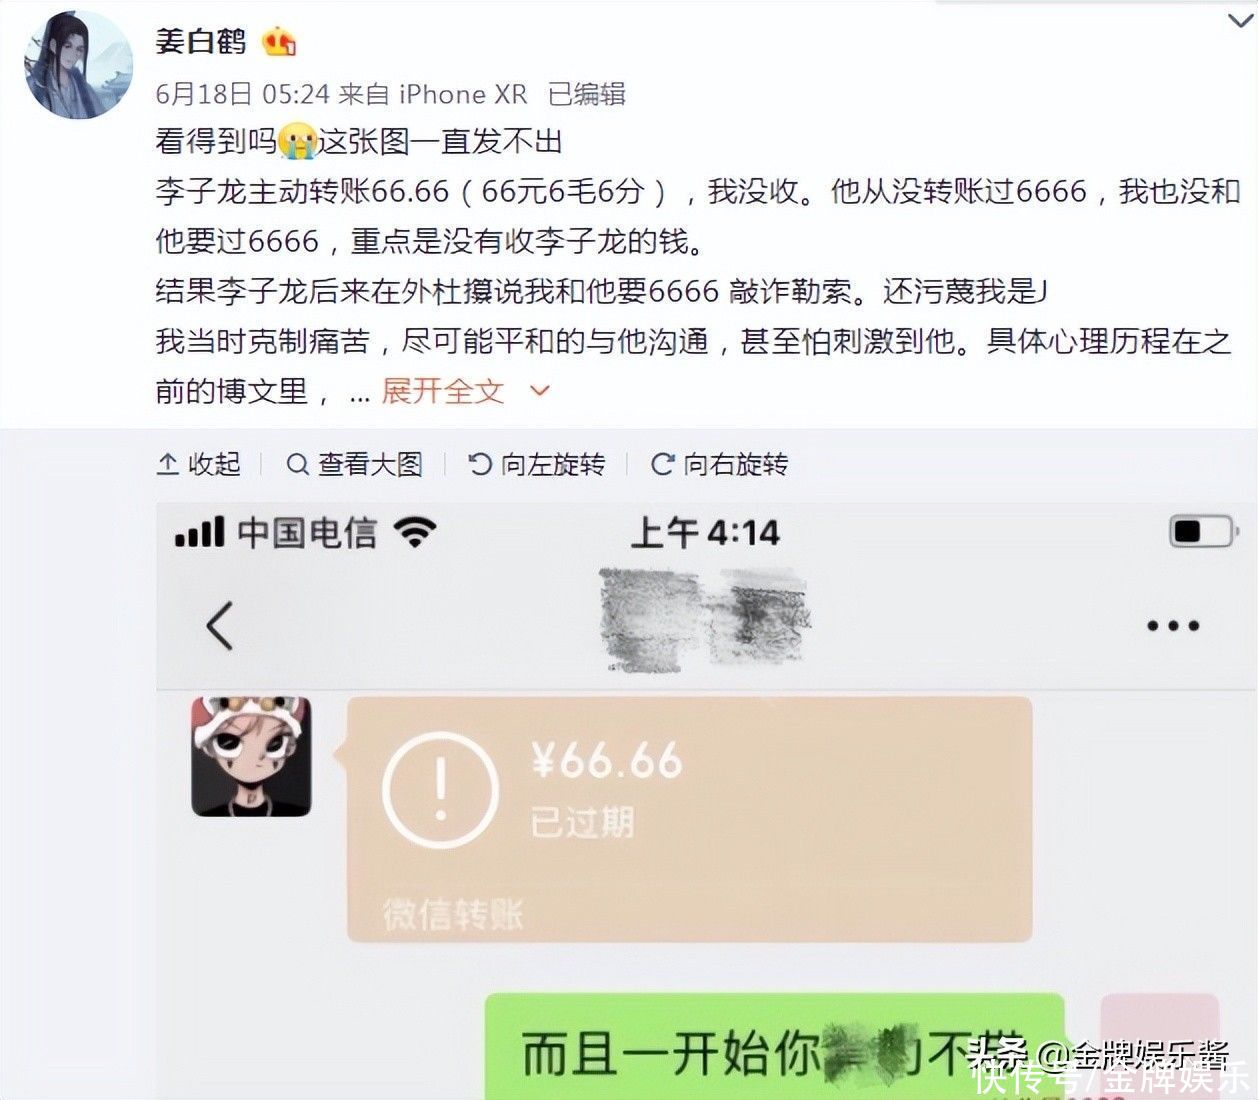Open the post options chevron at top right
Image resolution: width=1258 pixels, height=1100 pixels.
[1239, 21]
